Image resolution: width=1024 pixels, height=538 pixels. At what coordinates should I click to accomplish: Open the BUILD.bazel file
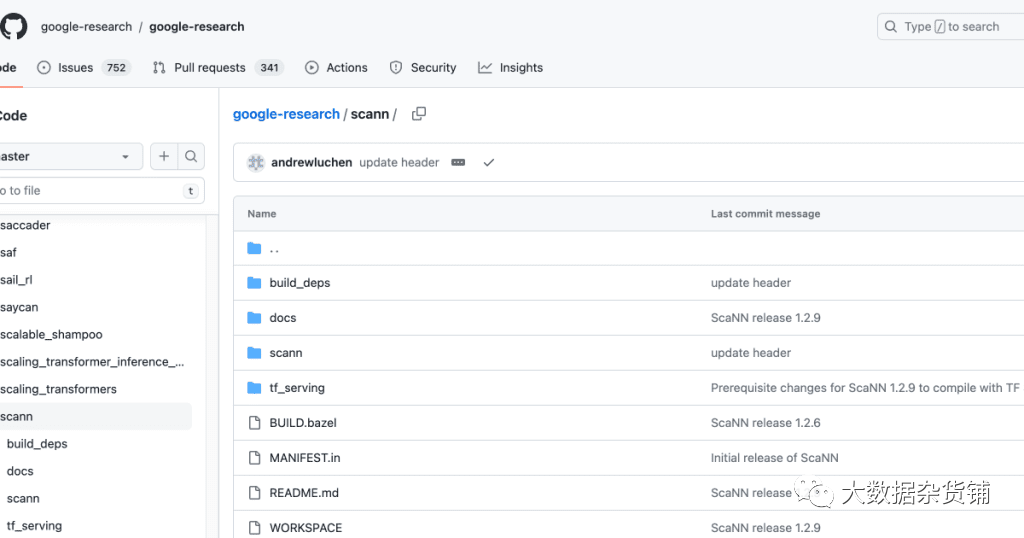pyautogui.click(x=303, y=423)
